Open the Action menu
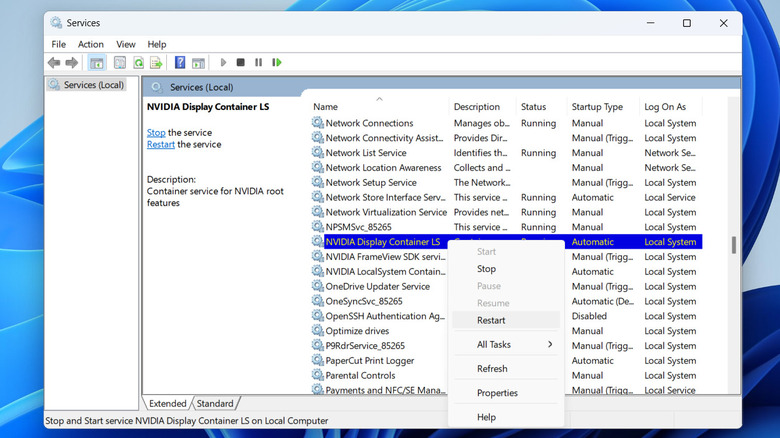Screen dimensions: 780x438 pos(91,44)
